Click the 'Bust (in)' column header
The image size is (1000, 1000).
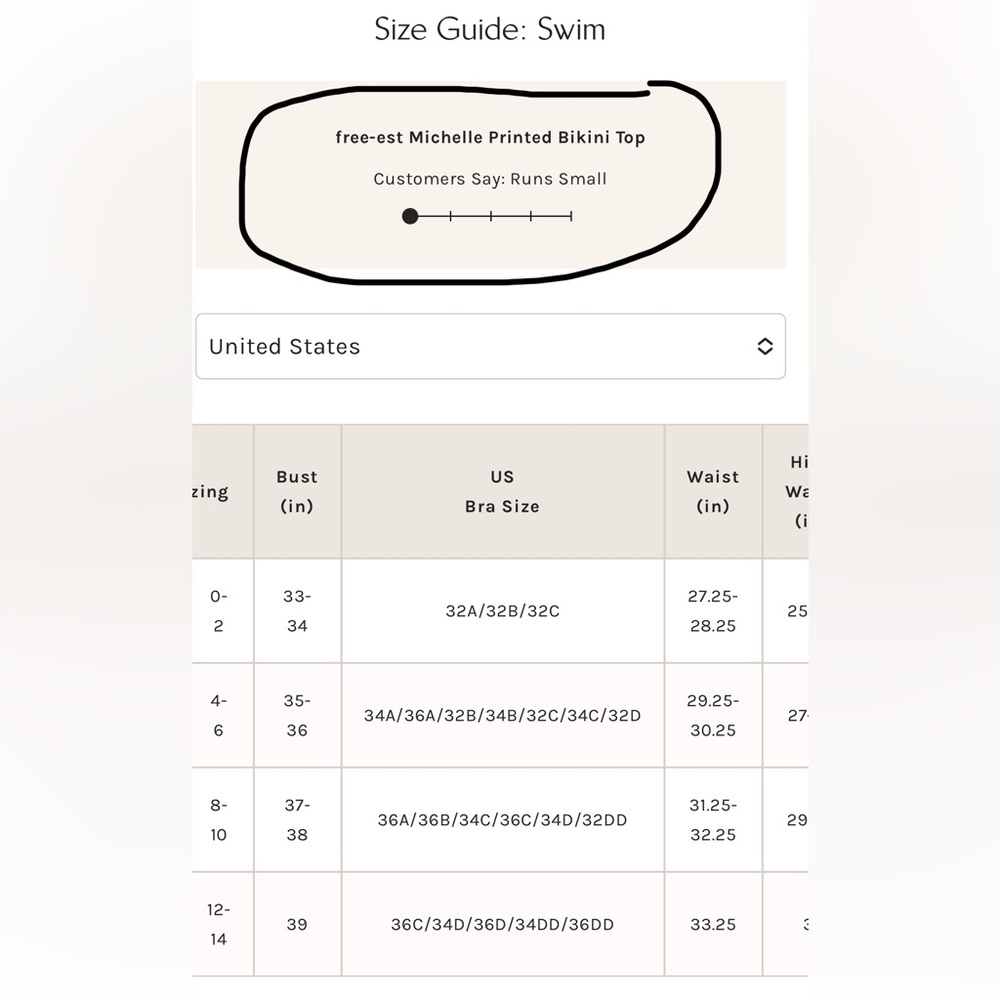297,492
